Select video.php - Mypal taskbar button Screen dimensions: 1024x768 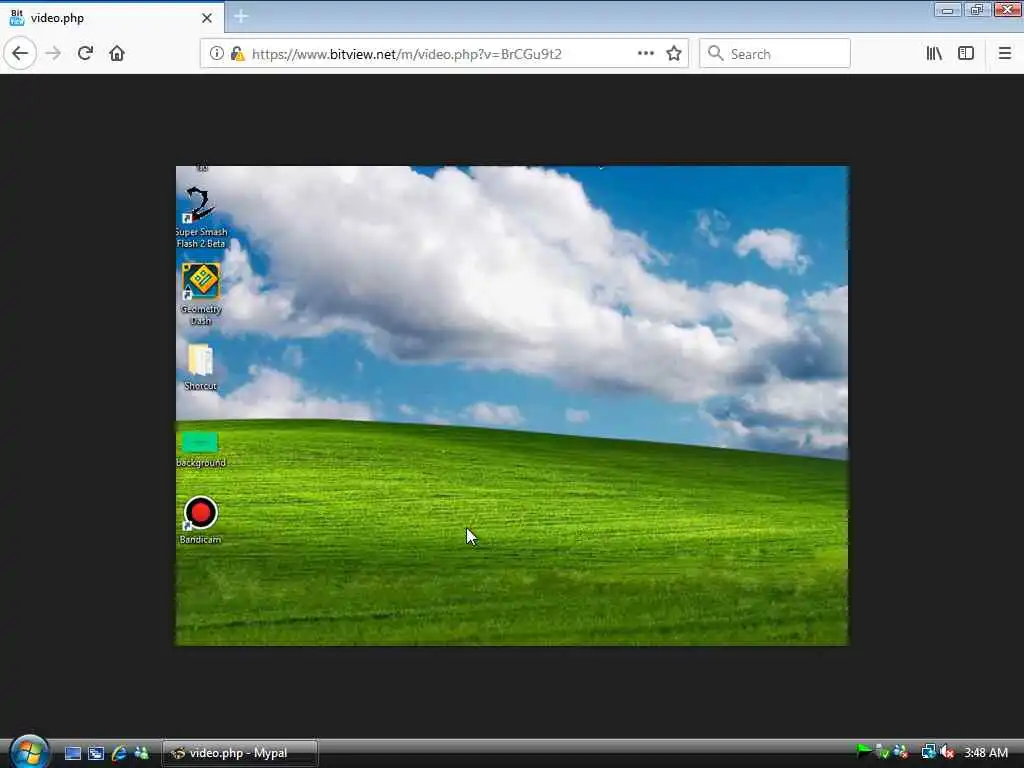(x=240, y=753)
